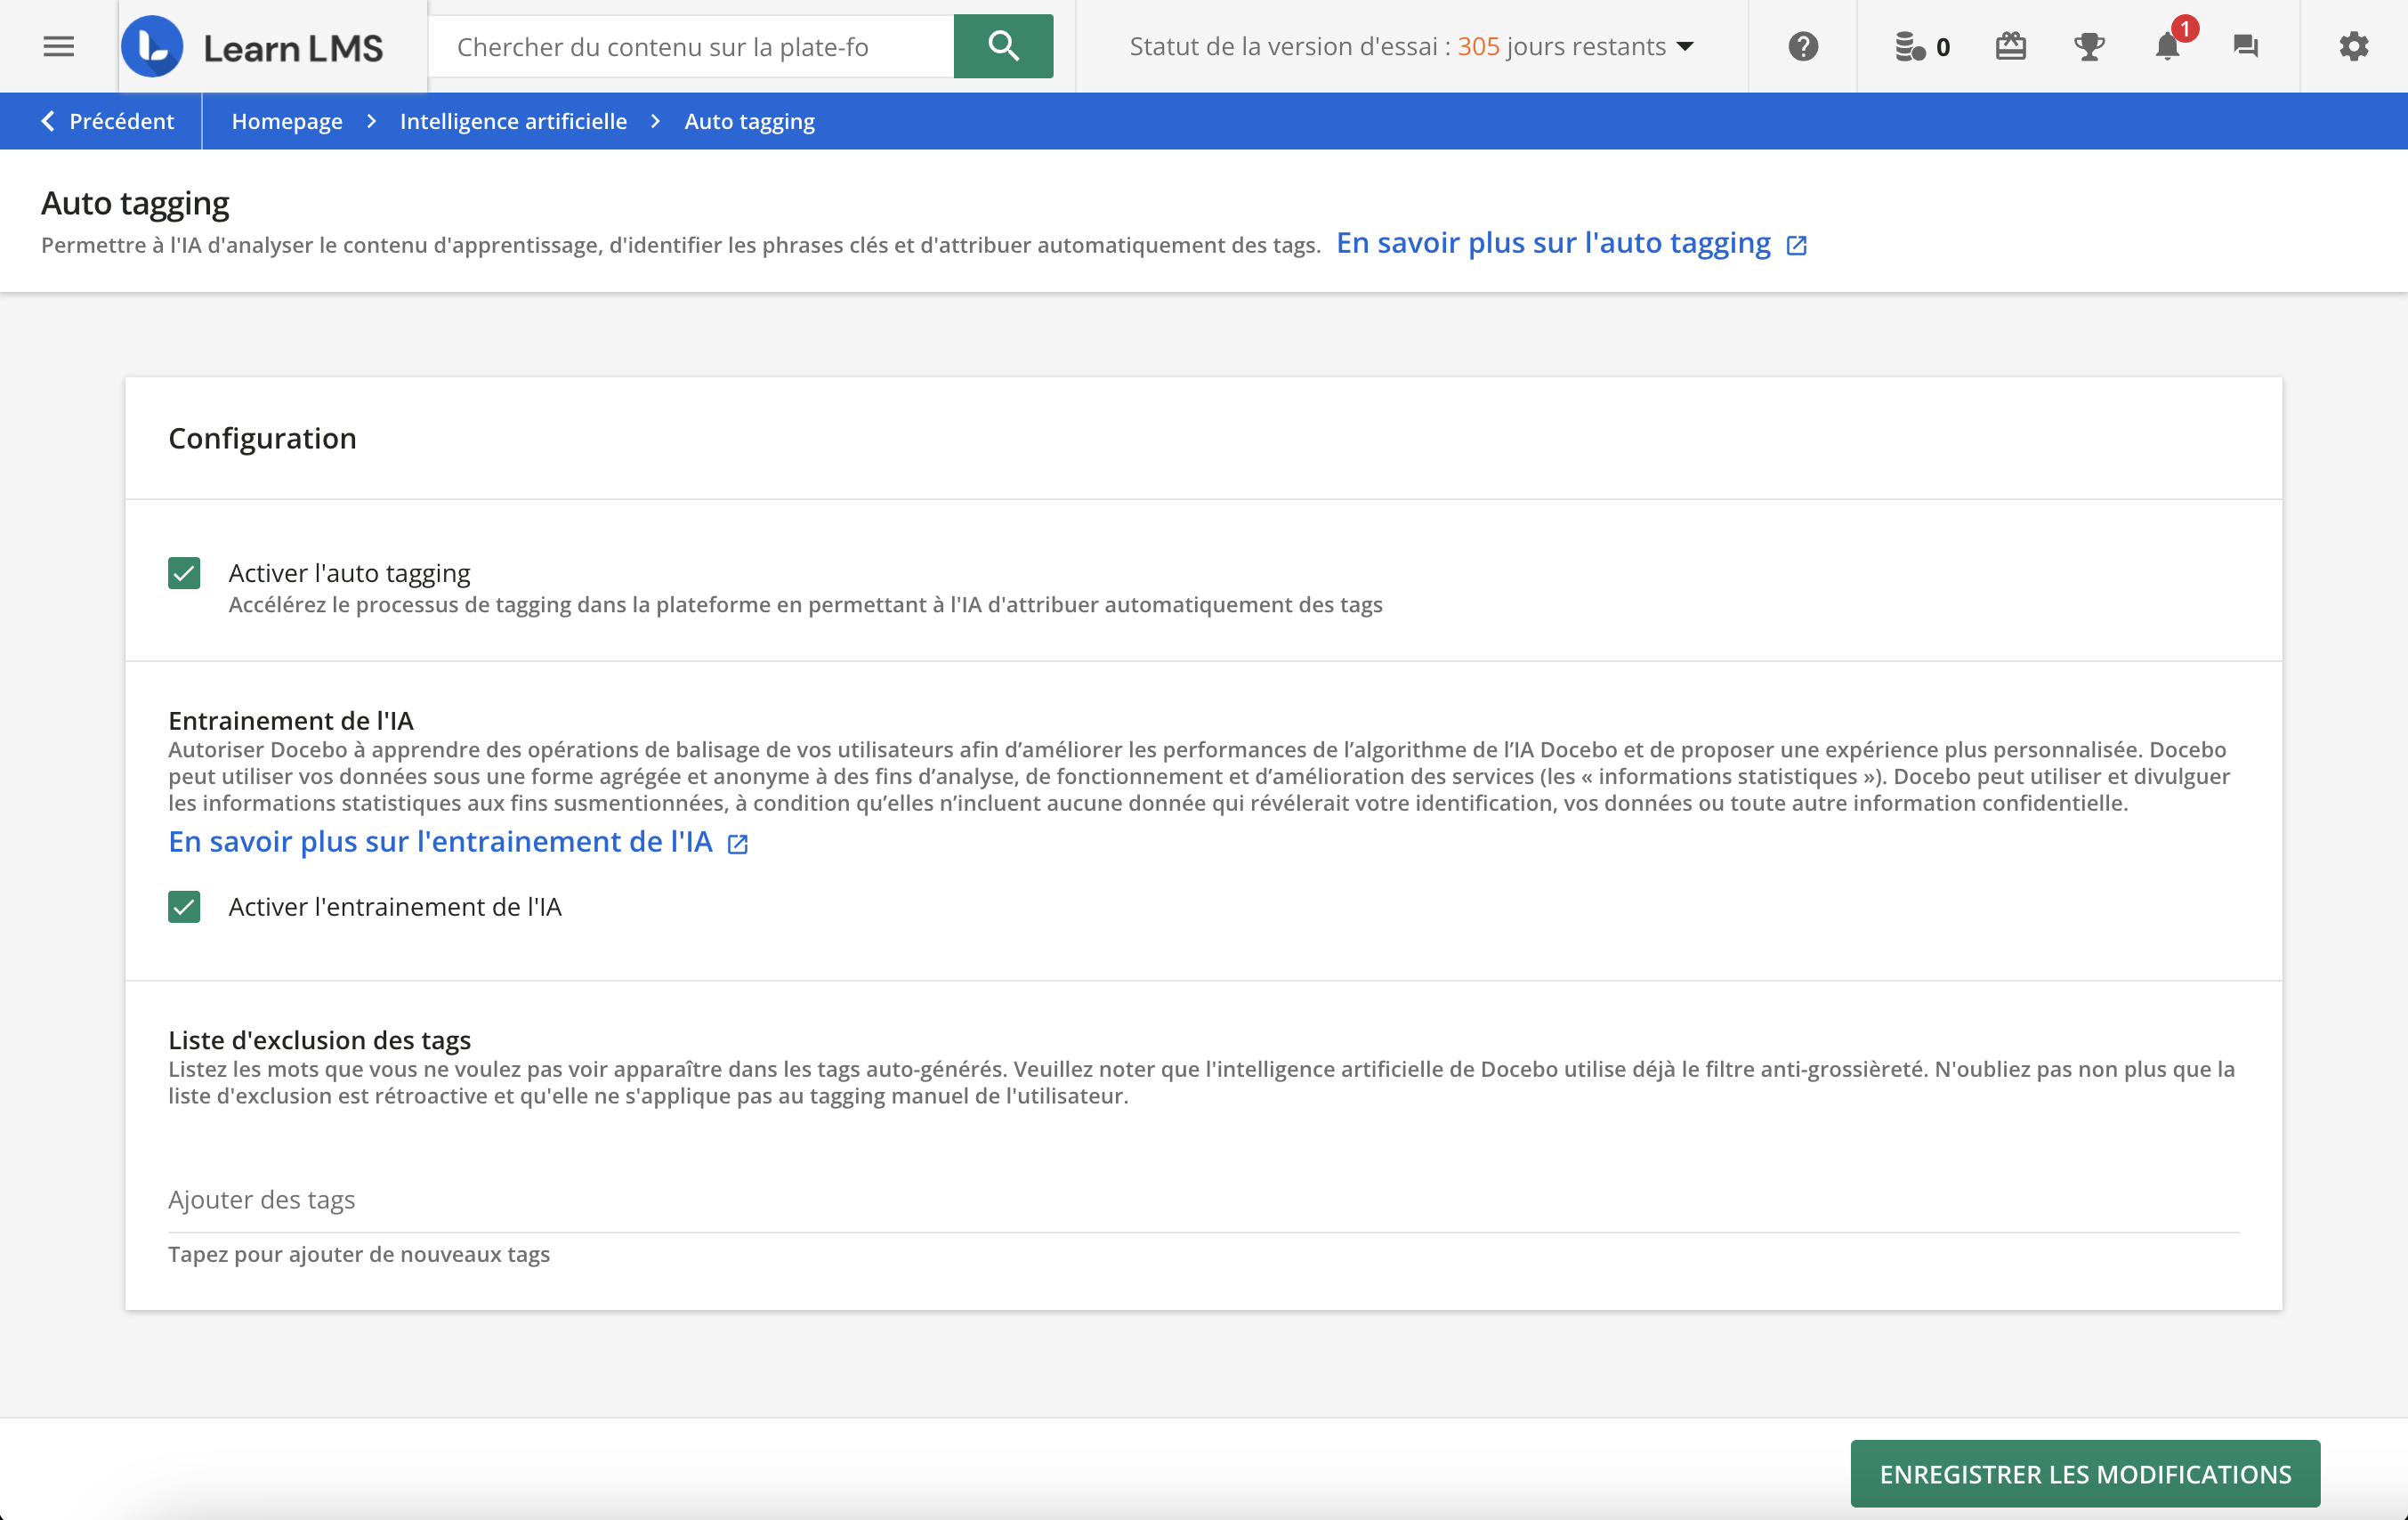
Task: Focus the Ajouter des tags input field
Action: 1203,1200
